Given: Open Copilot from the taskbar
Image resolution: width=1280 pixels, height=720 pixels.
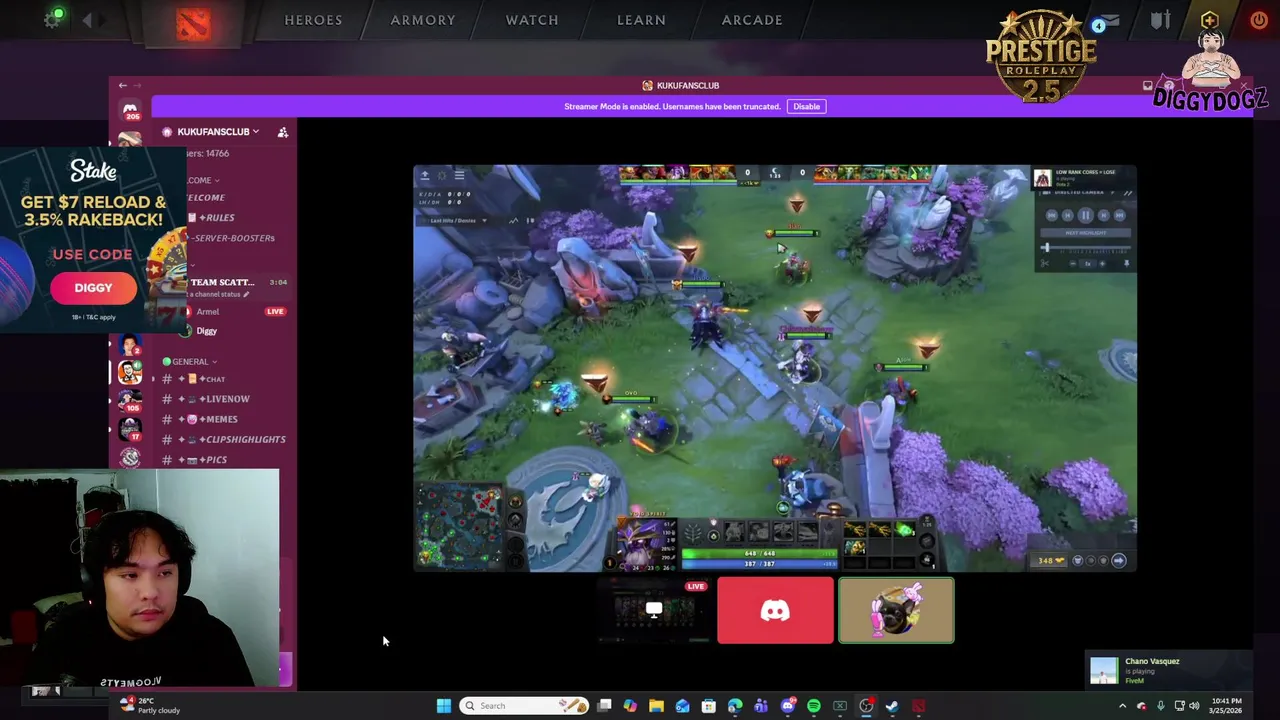Looking at the screenshot, I should pyautogui.click(x=630, y=706).
